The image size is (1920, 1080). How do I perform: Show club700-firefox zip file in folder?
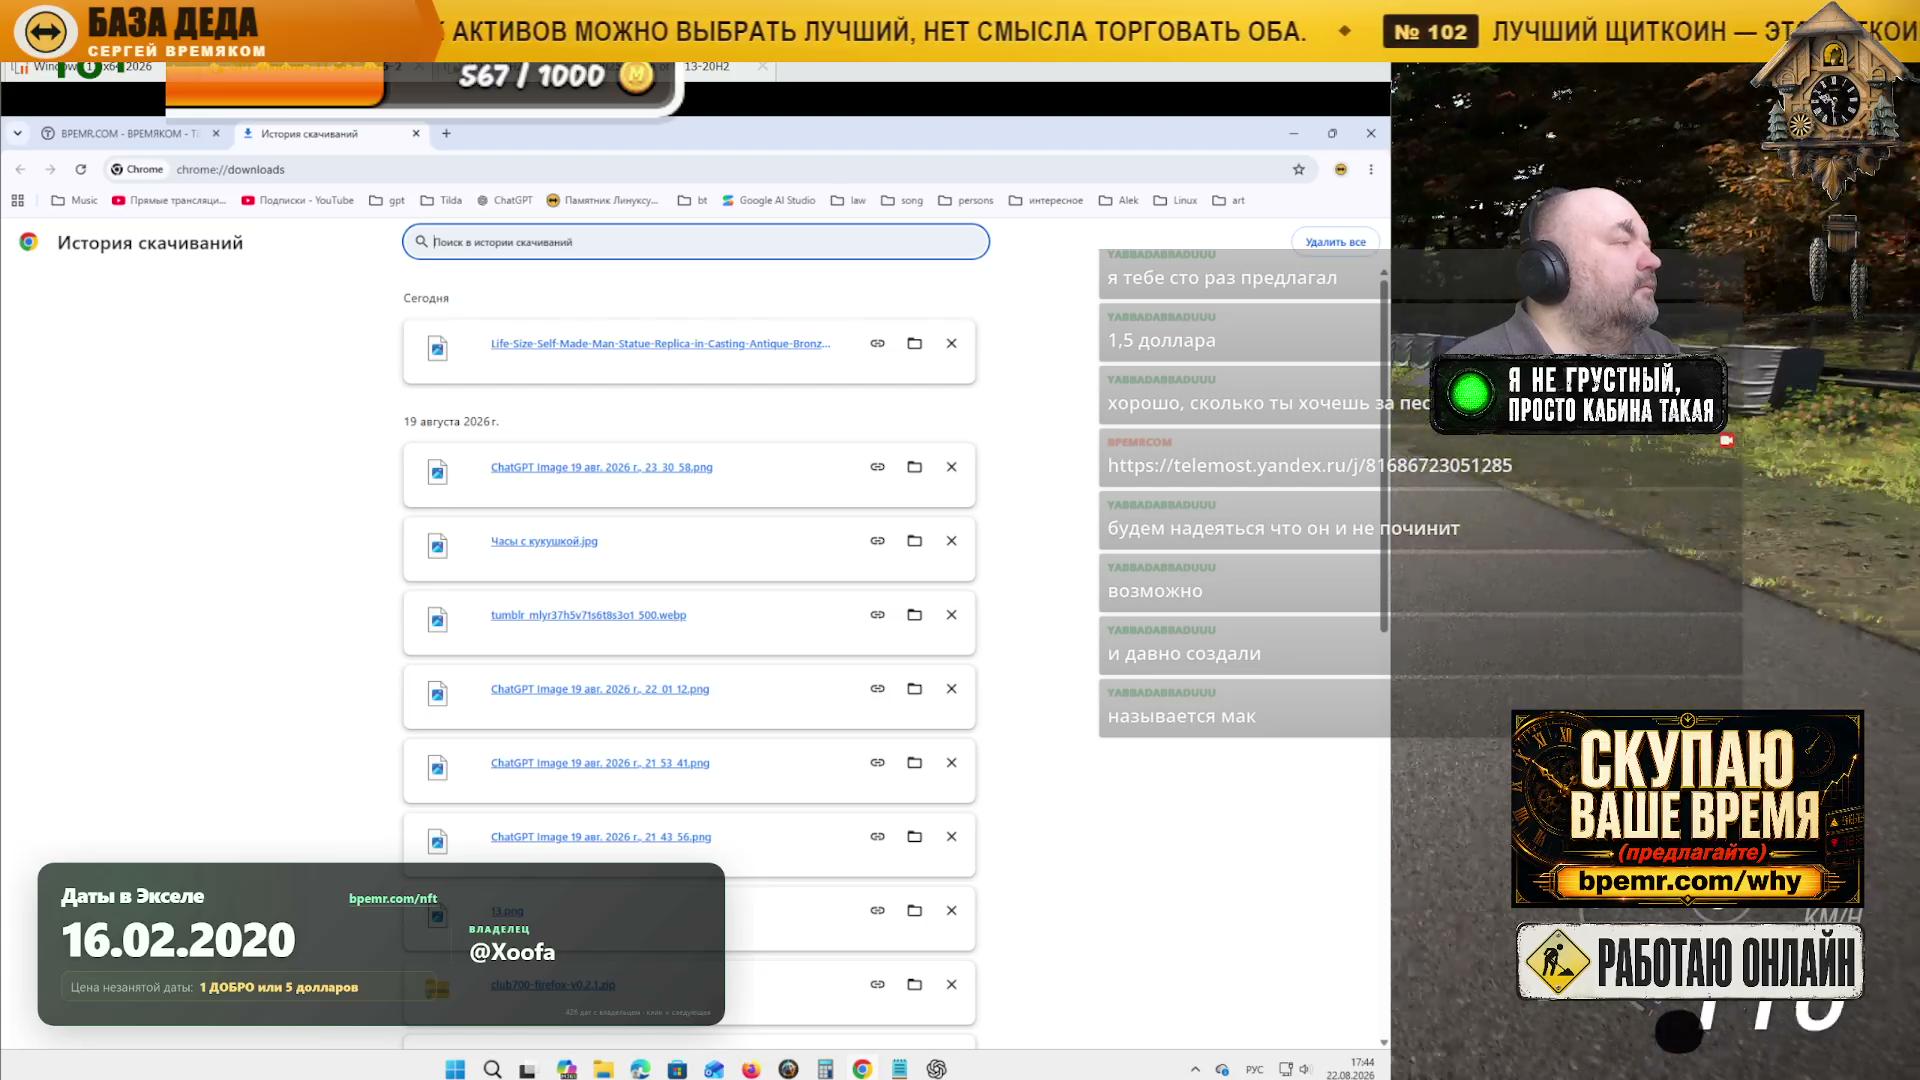[x=914, y=985]
